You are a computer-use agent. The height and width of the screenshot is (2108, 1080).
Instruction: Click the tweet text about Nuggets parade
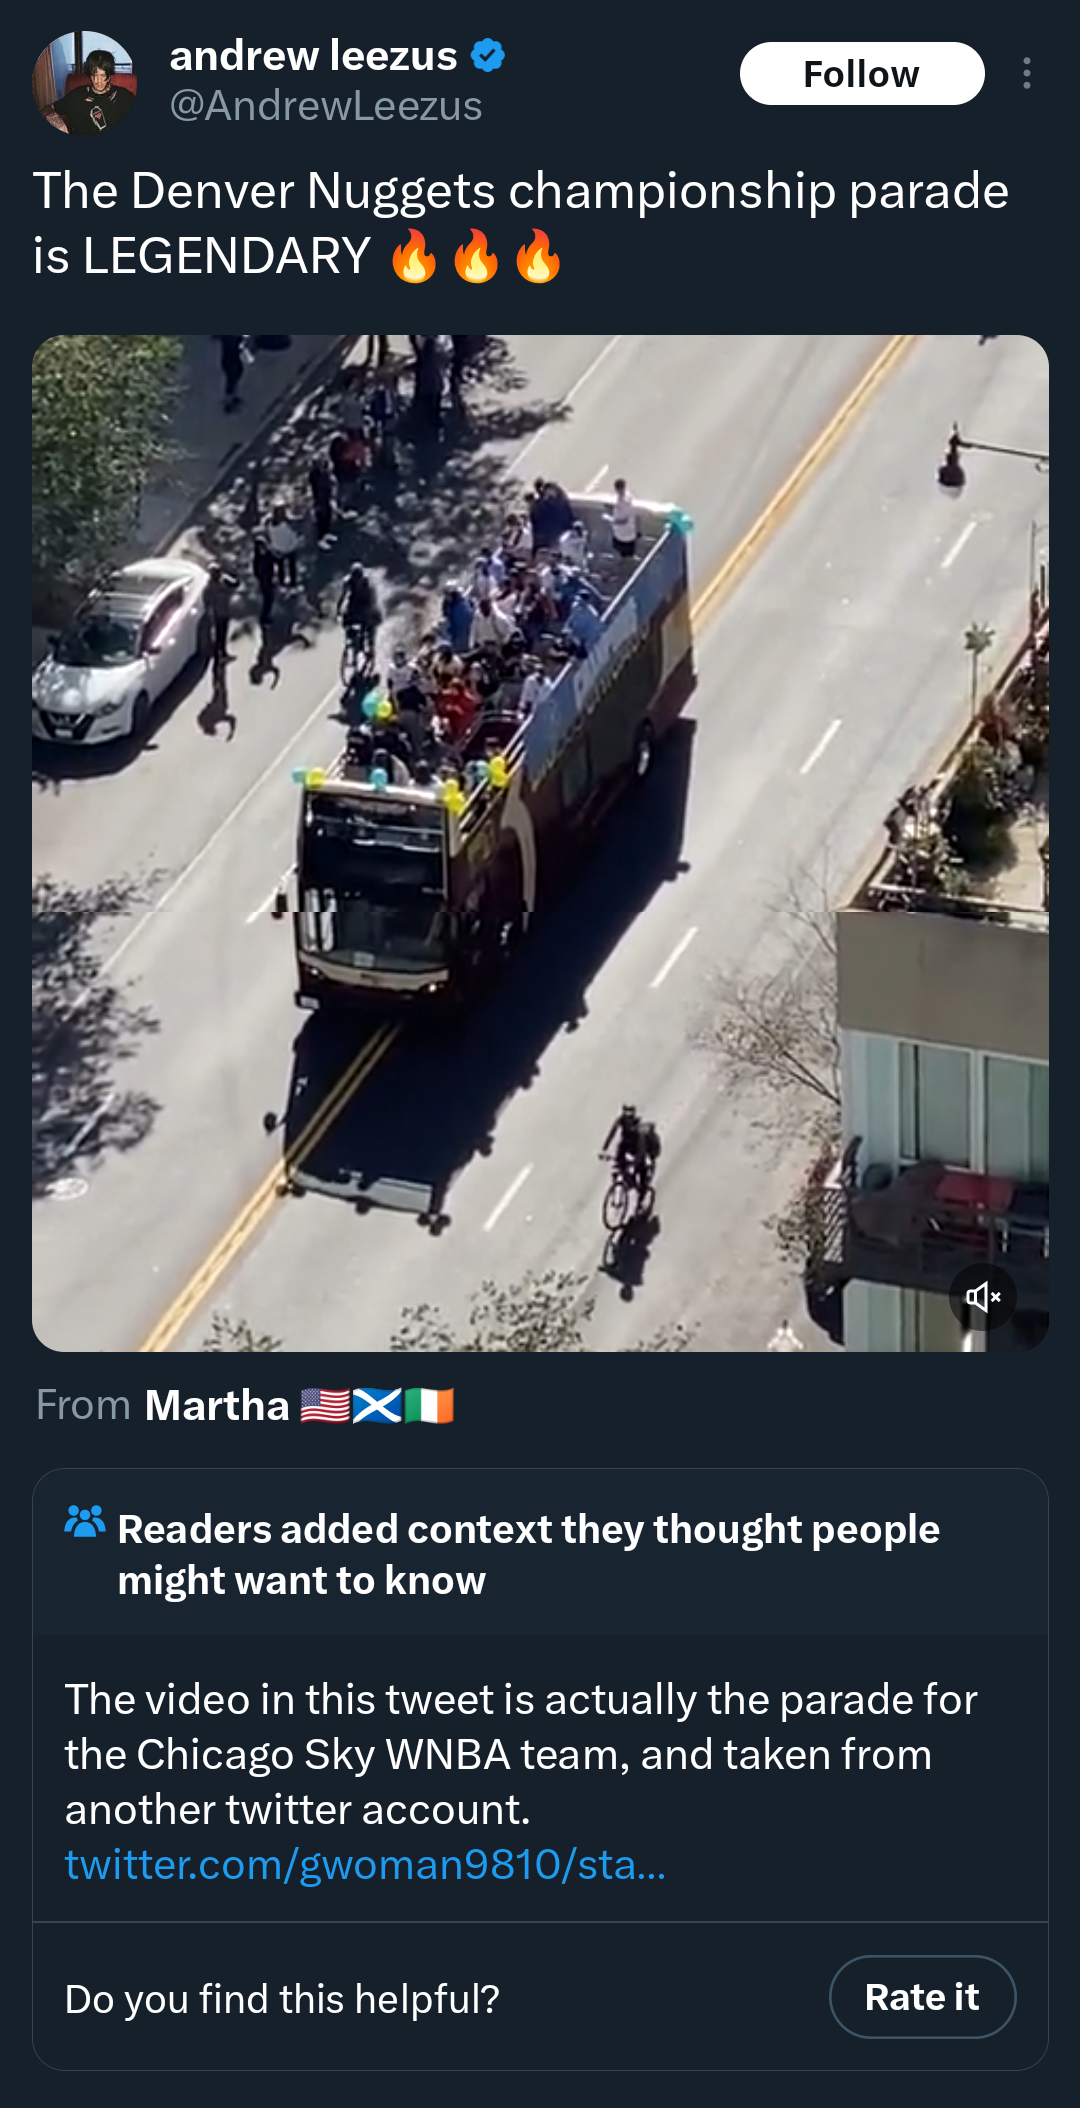coord(521,223)
